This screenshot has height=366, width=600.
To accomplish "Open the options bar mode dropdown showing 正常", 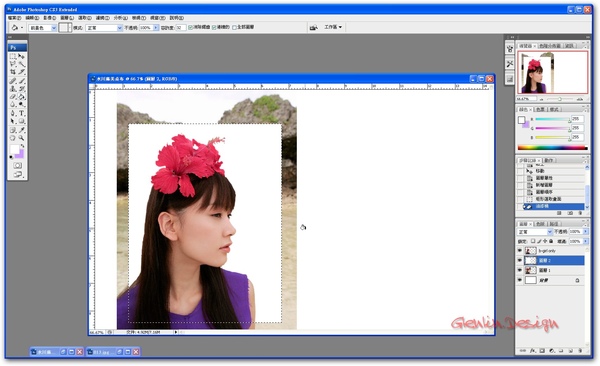I will pyautogui.click(x=103, y=28).
